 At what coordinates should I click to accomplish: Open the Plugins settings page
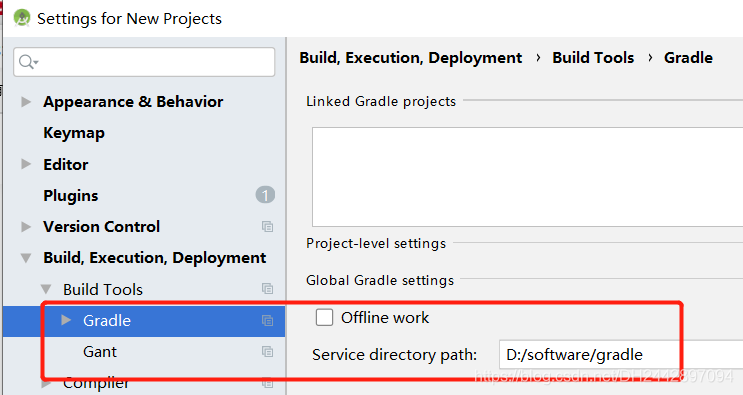pos(71,196)
